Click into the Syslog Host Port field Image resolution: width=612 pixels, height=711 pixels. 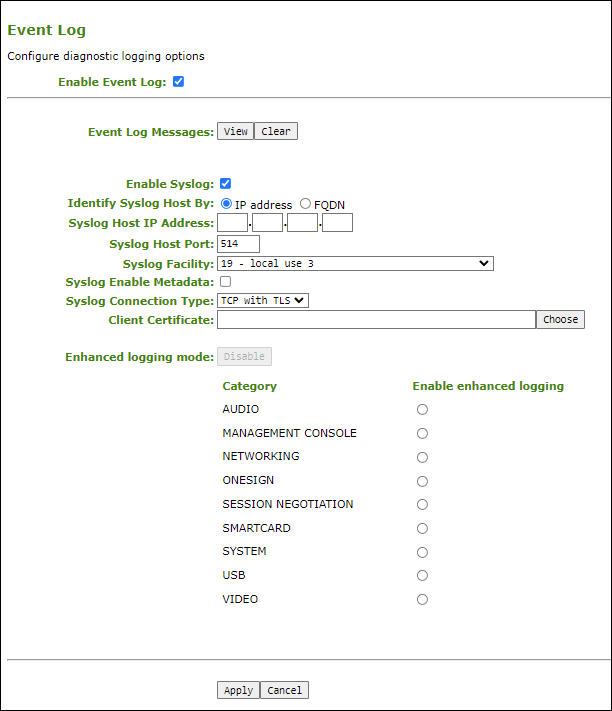click(x=238, y=244)
